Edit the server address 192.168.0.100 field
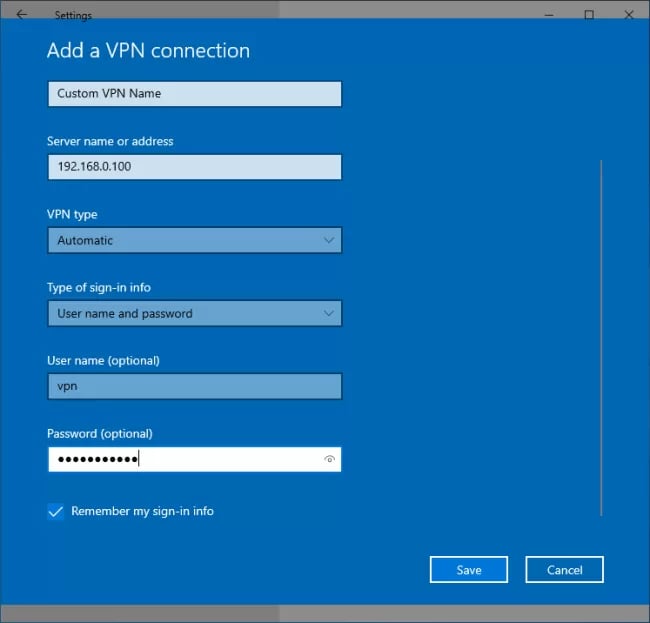This screenshot has height=623, width=650. (x=195, y=167)
